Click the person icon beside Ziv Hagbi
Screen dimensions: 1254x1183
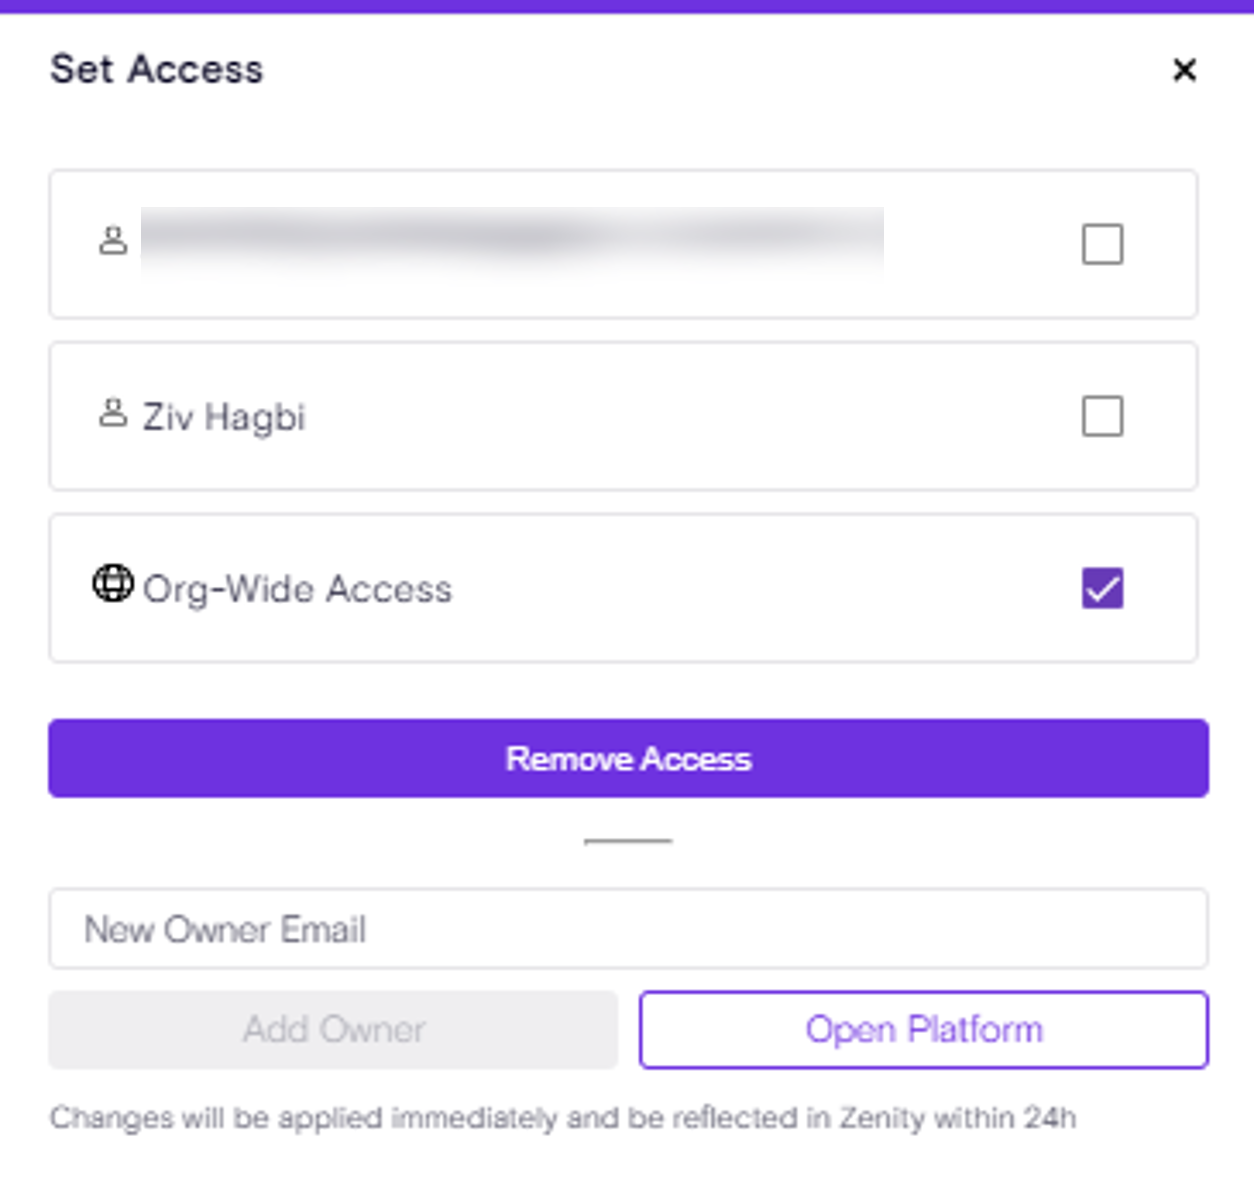coord(113,413)
